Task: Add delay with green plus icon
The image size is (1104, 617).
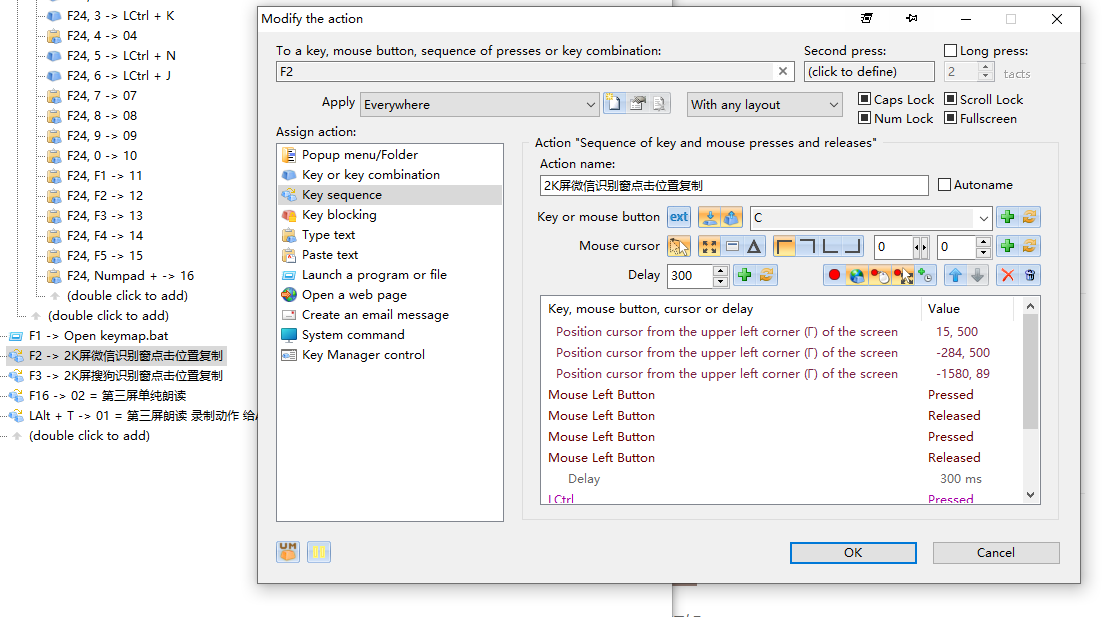Action: pyautogui.click(x=743, y=275)
